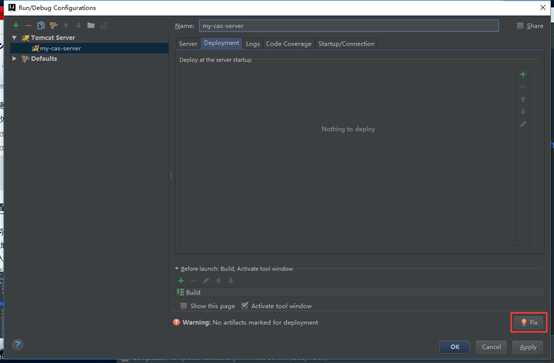Toggle the Share checkbox
The image size is (554, 363).
tap(520, 25)
